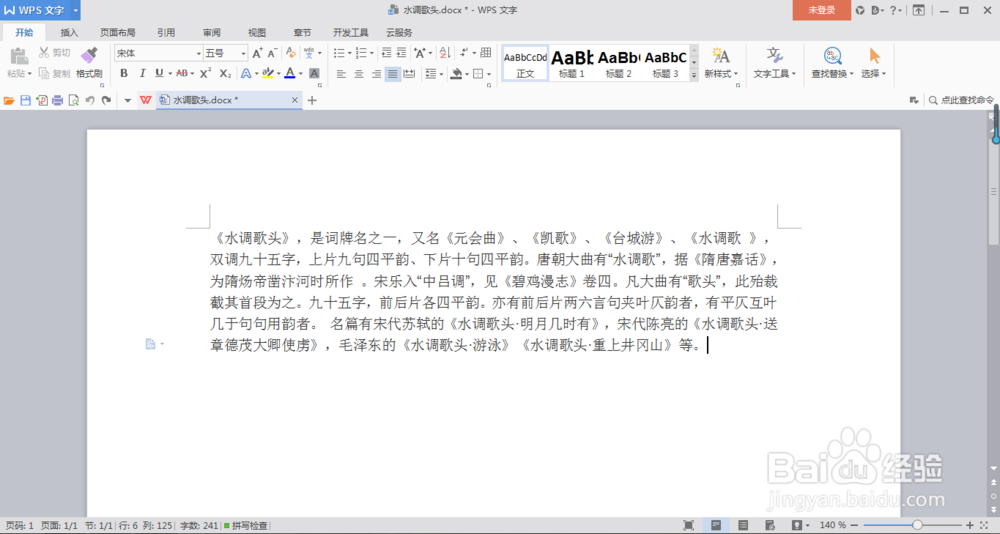The width and height of the screenshot is (1000, 534).
Task: Align text right
Action: pos(376,74)
